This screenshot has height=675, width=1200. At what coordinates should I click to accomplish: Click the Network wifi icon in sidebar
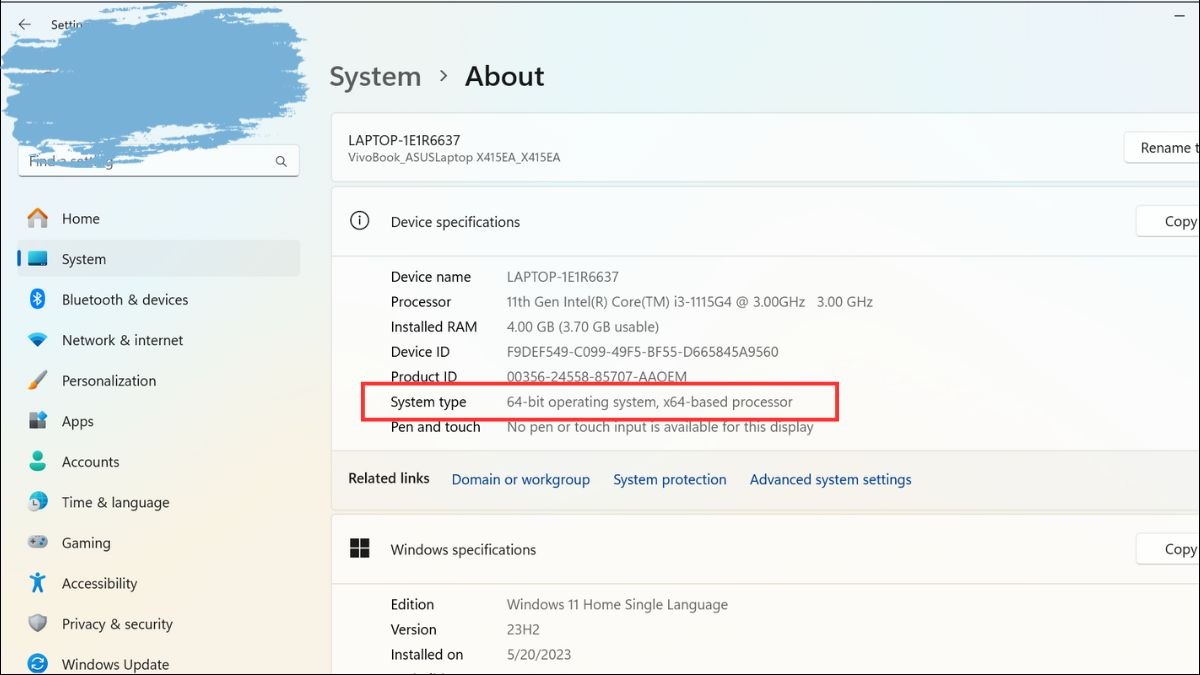point(38,340)
